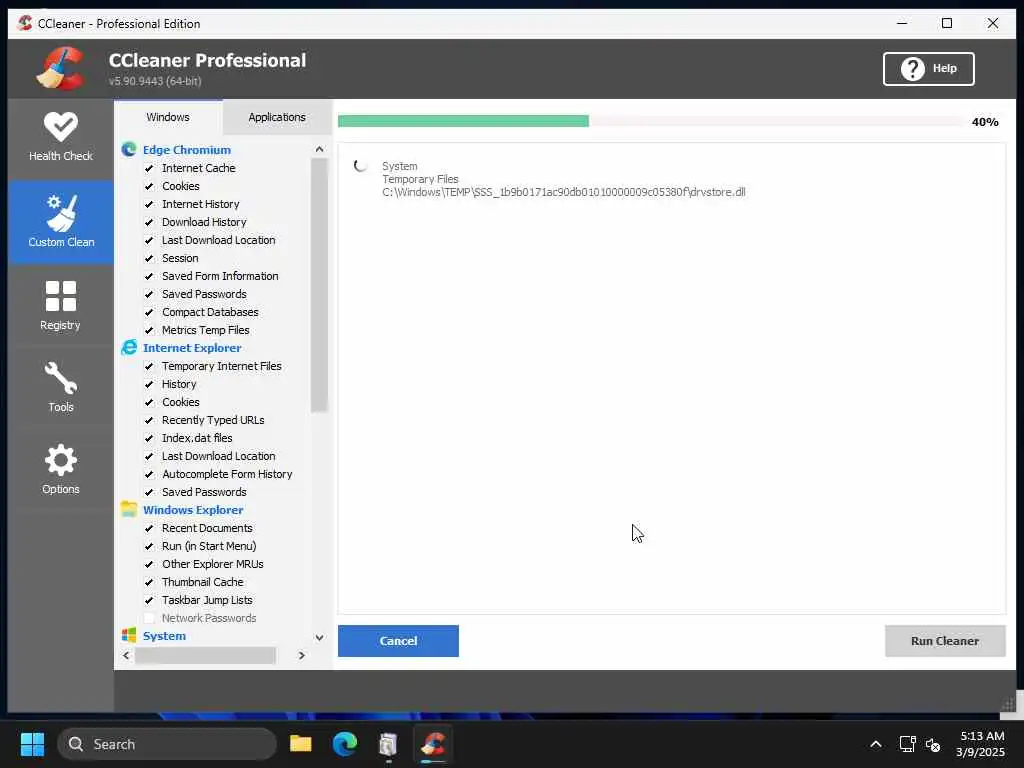Click the list scroll-up arrow
This screenshot has height=768, width=1024.
319,150
